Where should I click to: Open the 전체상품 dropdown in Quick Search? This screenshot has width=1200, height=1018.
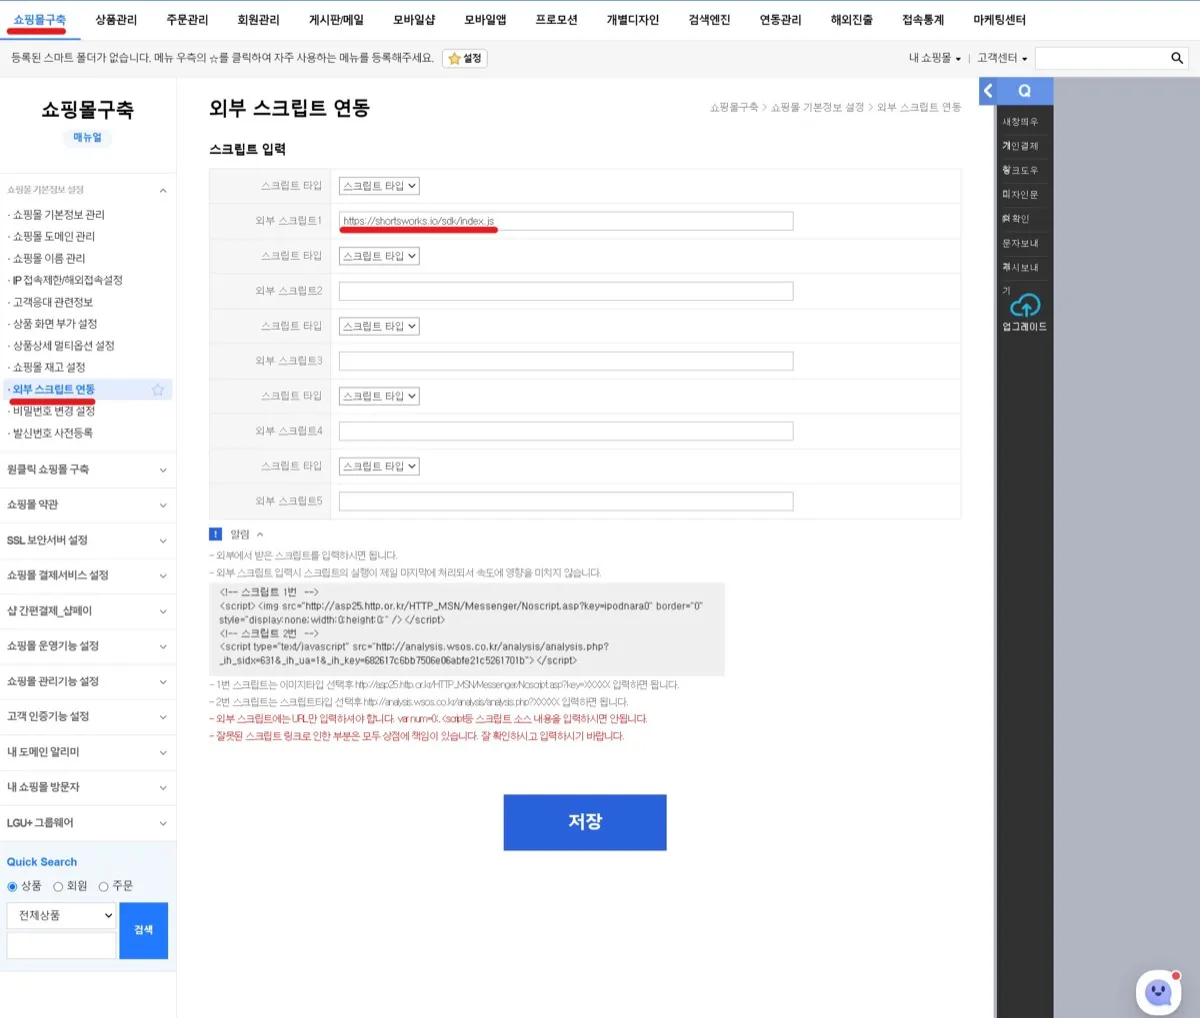coord(62,915)
